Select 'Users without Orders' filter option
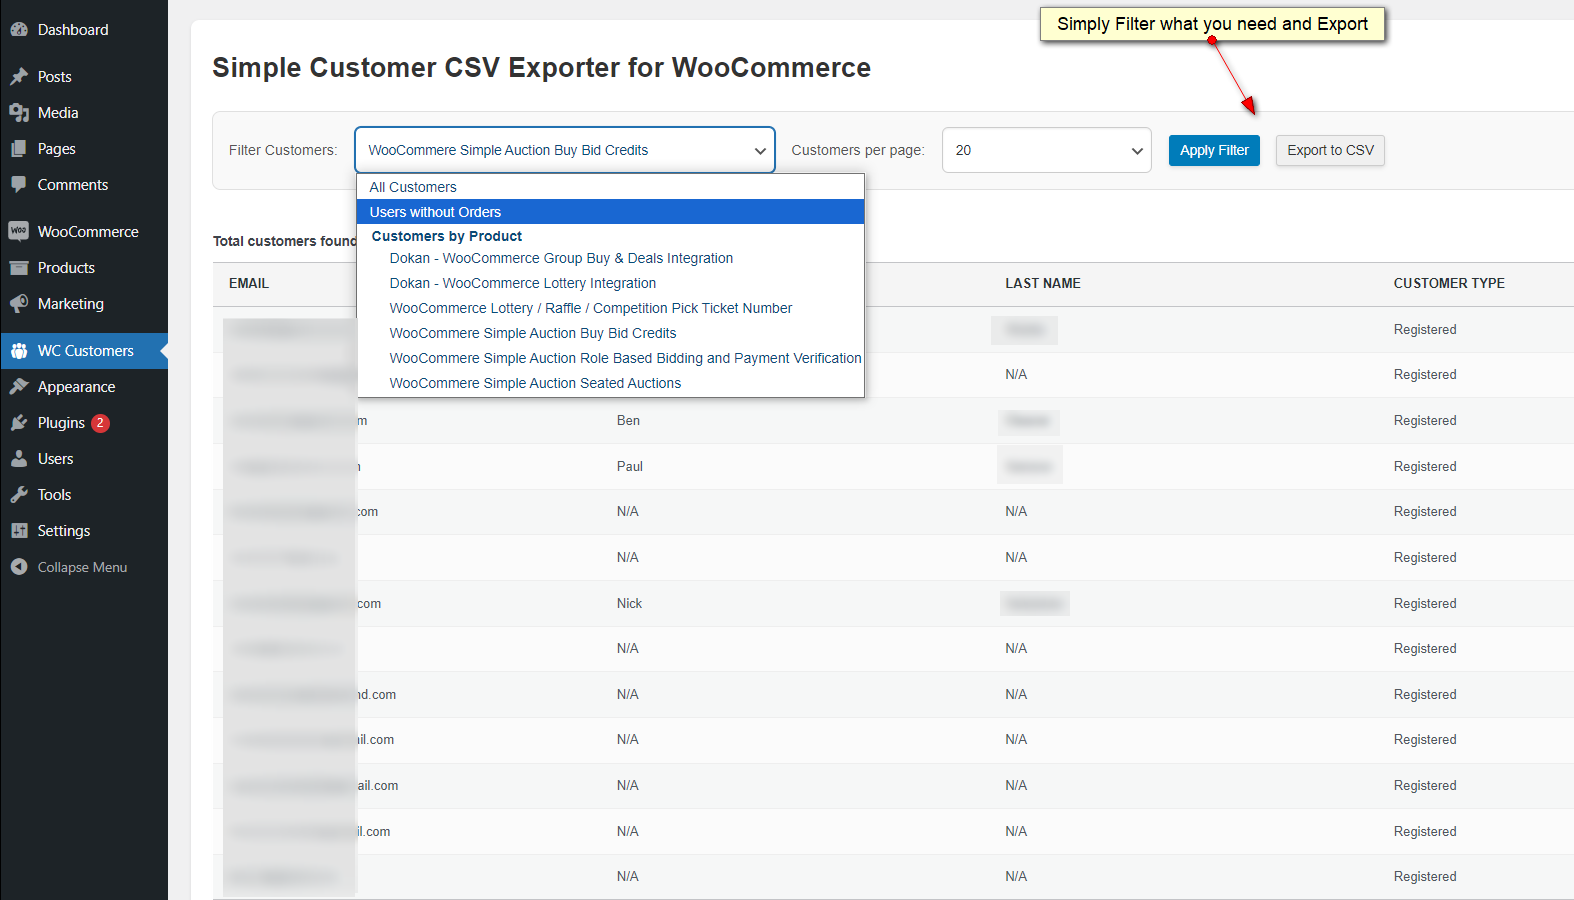This screenshot has height=900, width=1574. point(435,212)
